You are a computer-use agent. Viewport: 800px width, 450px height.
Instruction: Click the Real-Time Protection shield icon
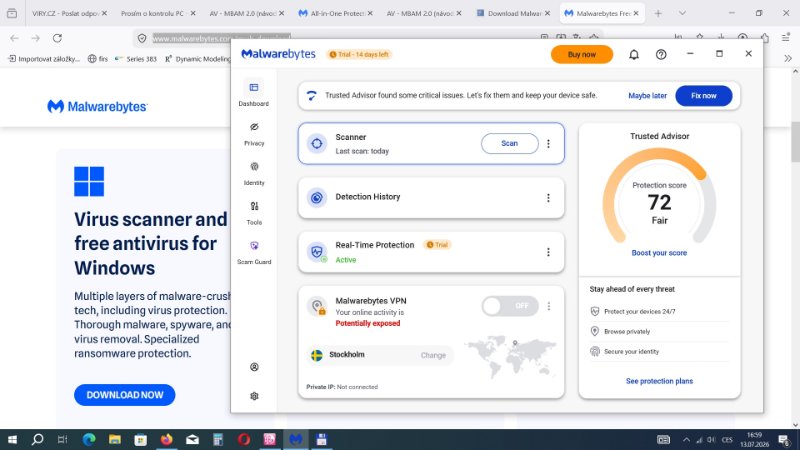317,252
